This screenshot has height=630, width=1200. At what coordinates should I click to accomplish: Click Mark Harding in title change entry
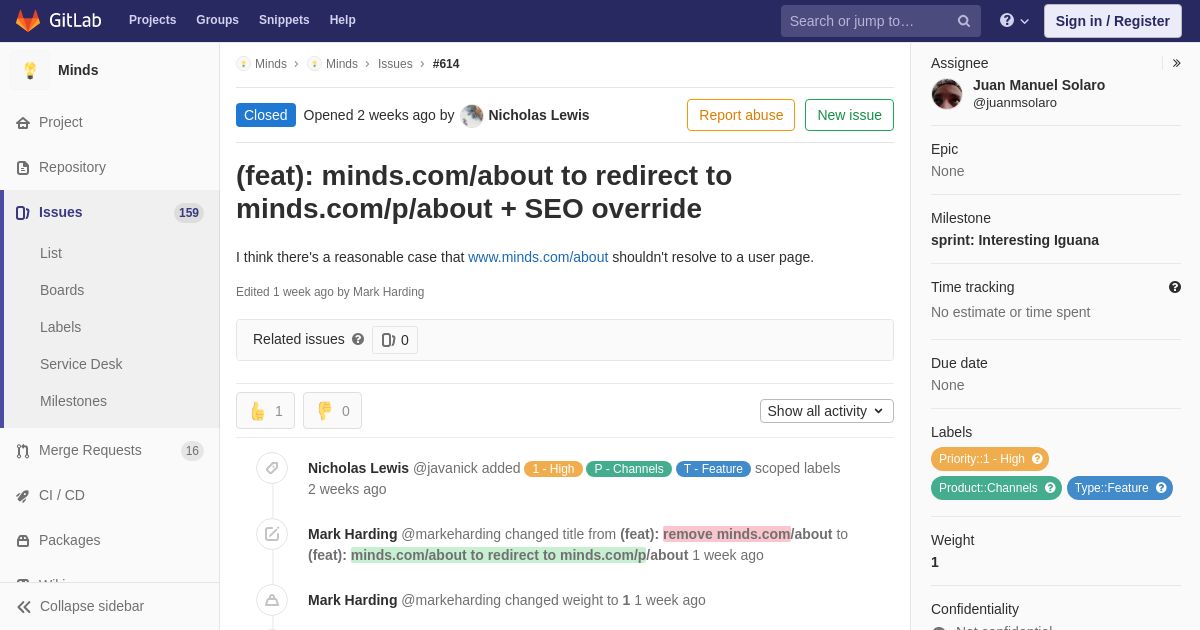point(353,534)
